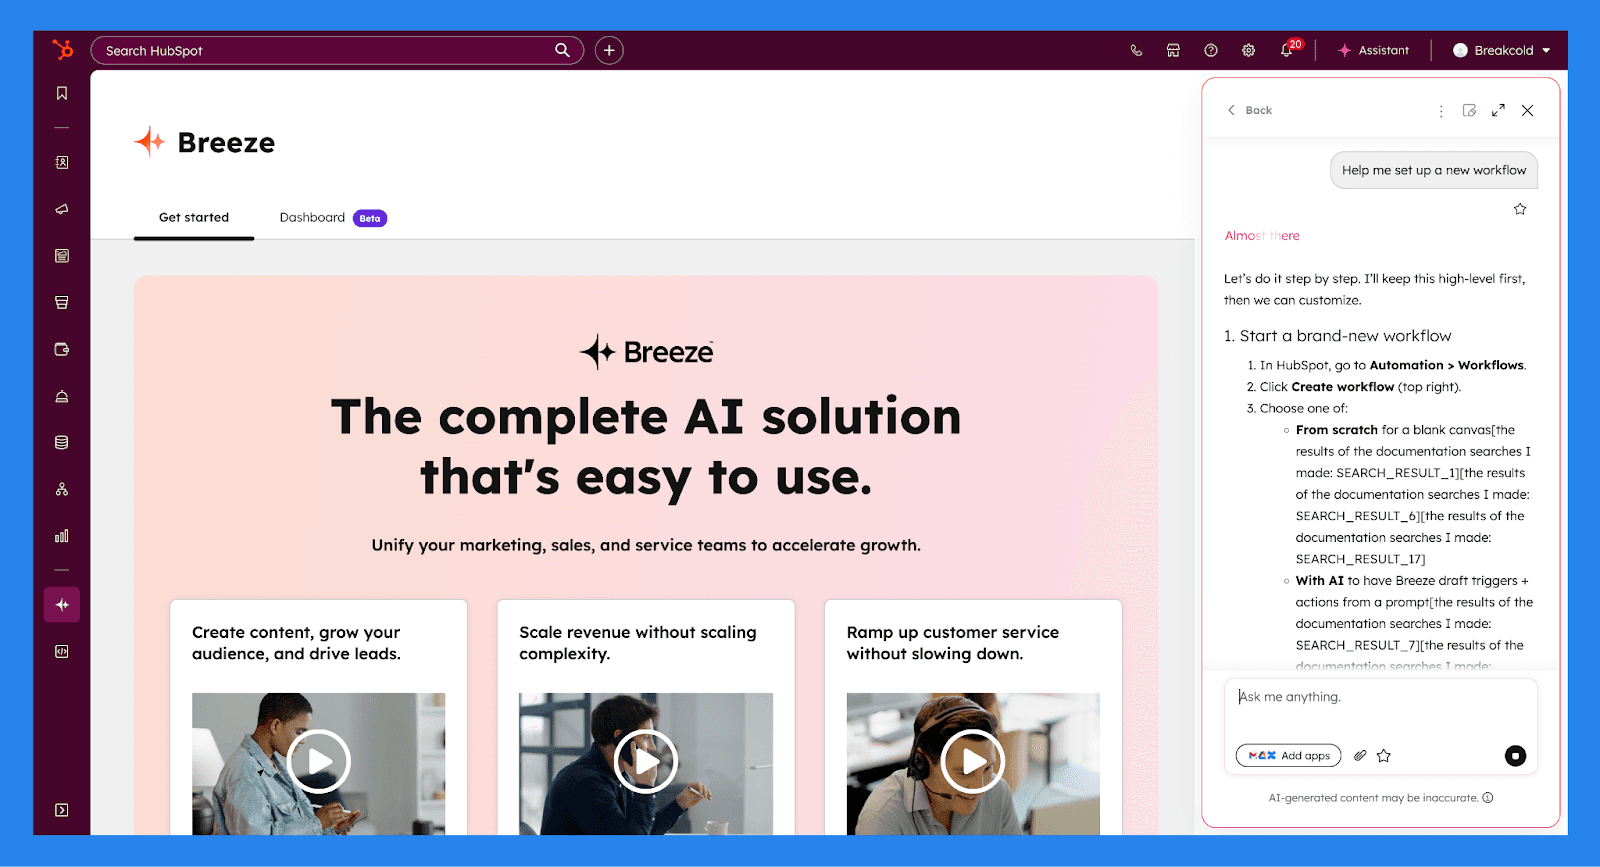Open the Sales sidebar icon

[x=62, y=302]
